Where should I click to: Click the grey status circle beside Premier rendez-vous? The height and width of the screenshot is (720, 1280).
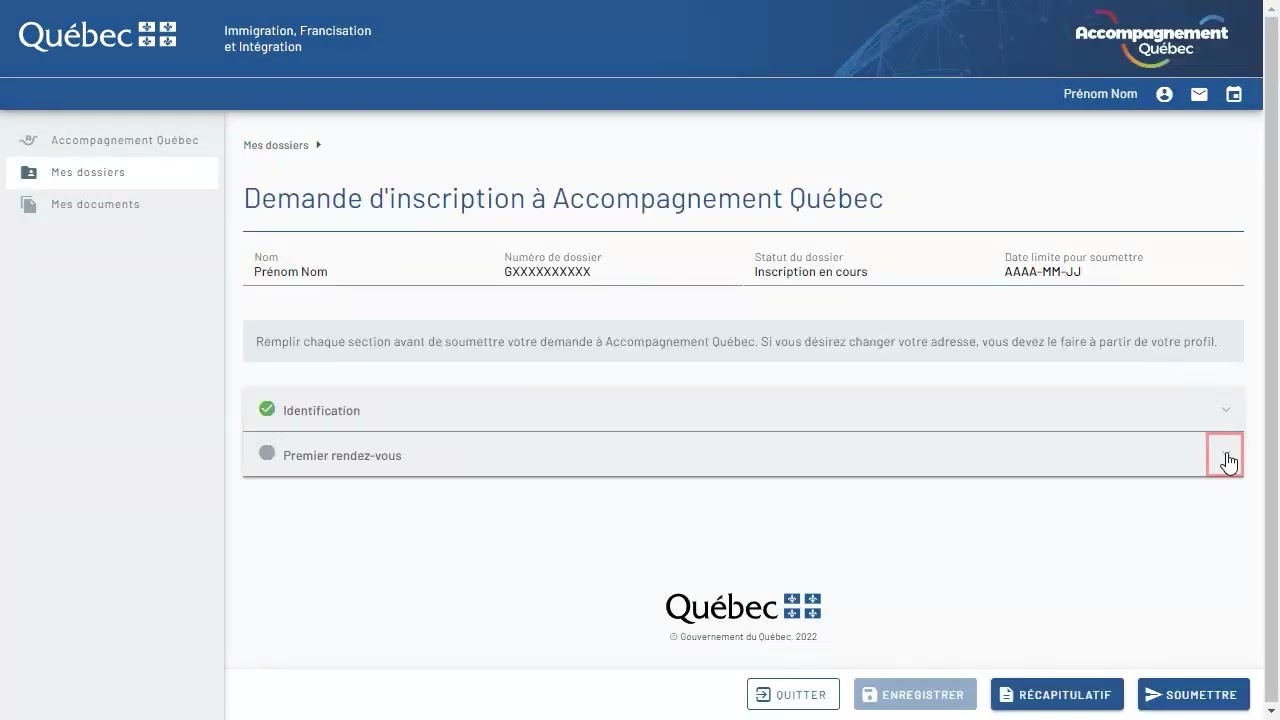(267, 453)
